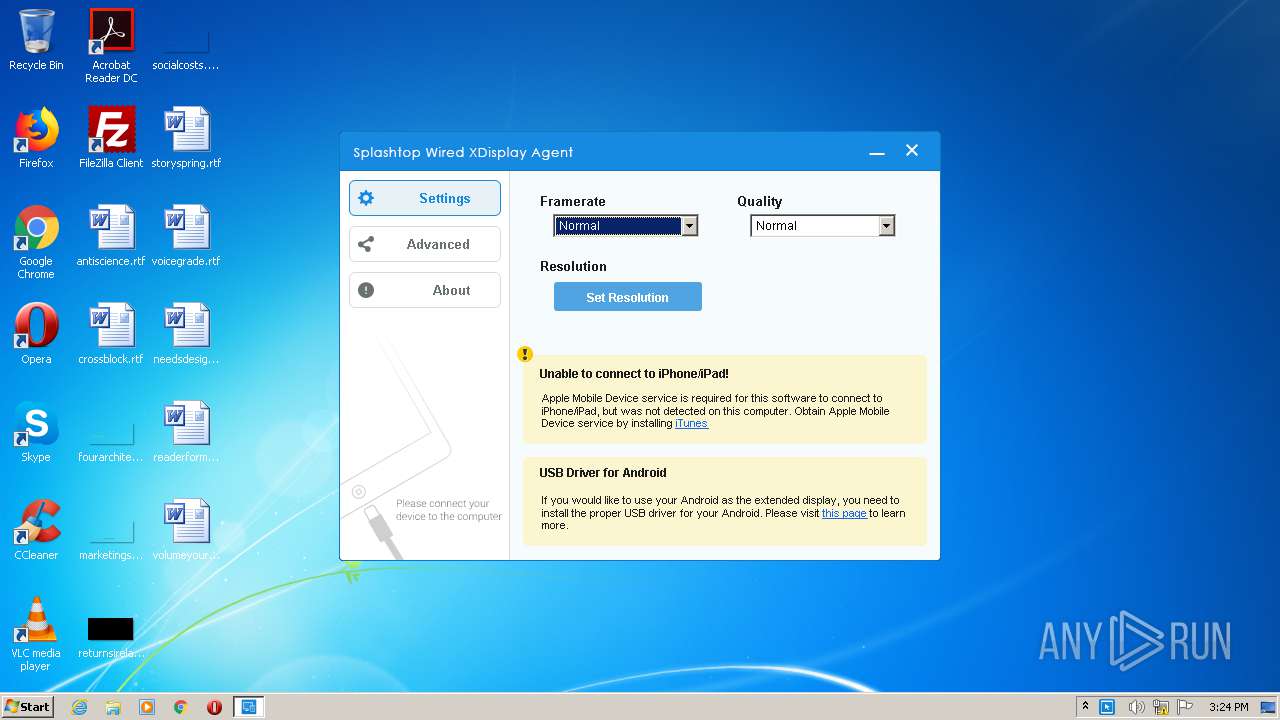Open Windows Media Player from taskbar
Image resolution: width=1280 pixels, height=720 pixels.
(147, 707)
